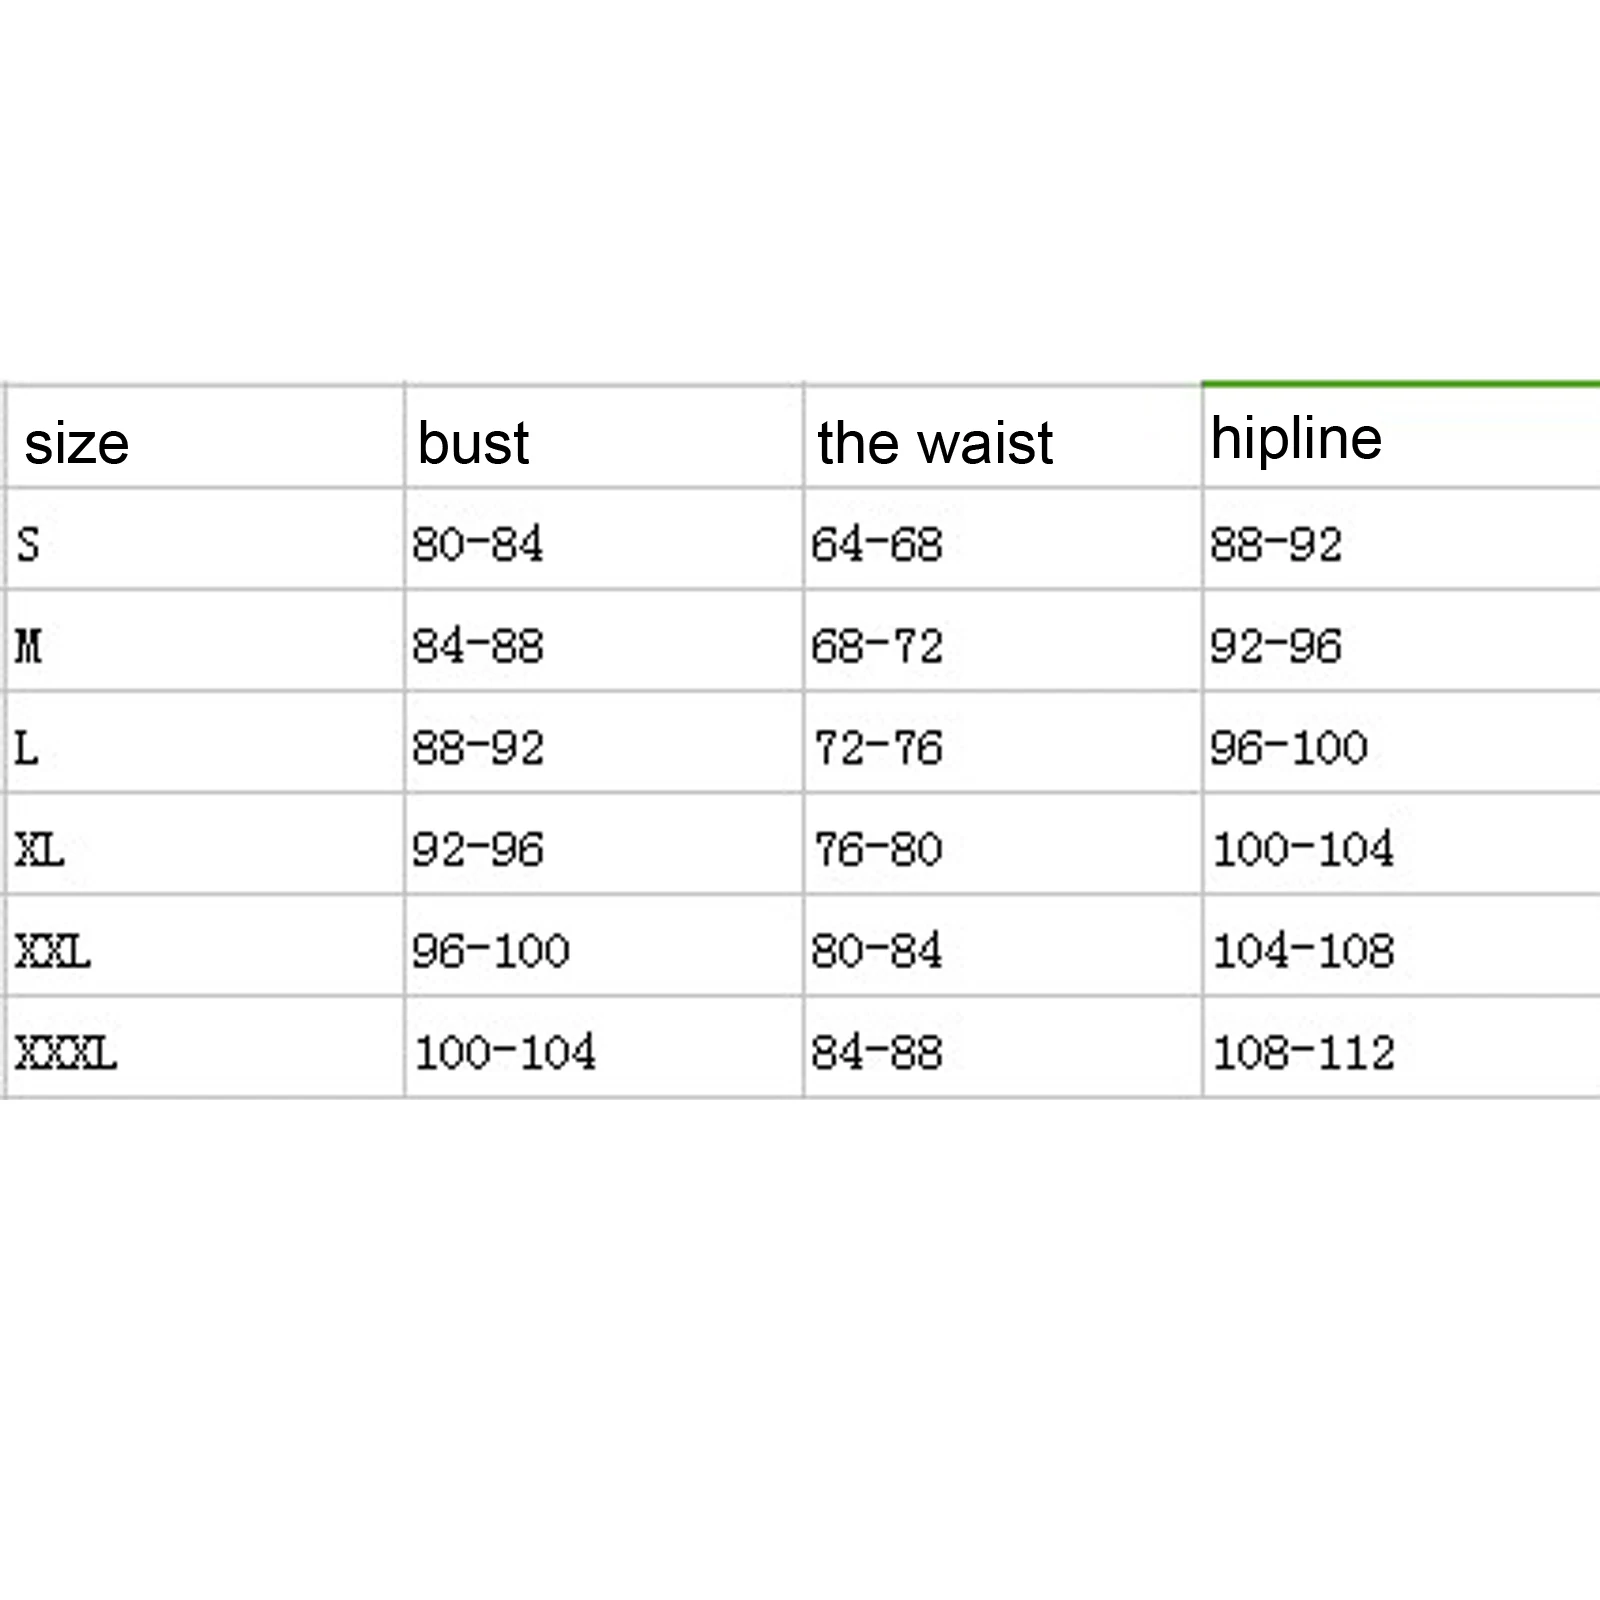Screen dimensions: 1600x1600
Task: Select the M size row label
Action: [x=29, y=646]
